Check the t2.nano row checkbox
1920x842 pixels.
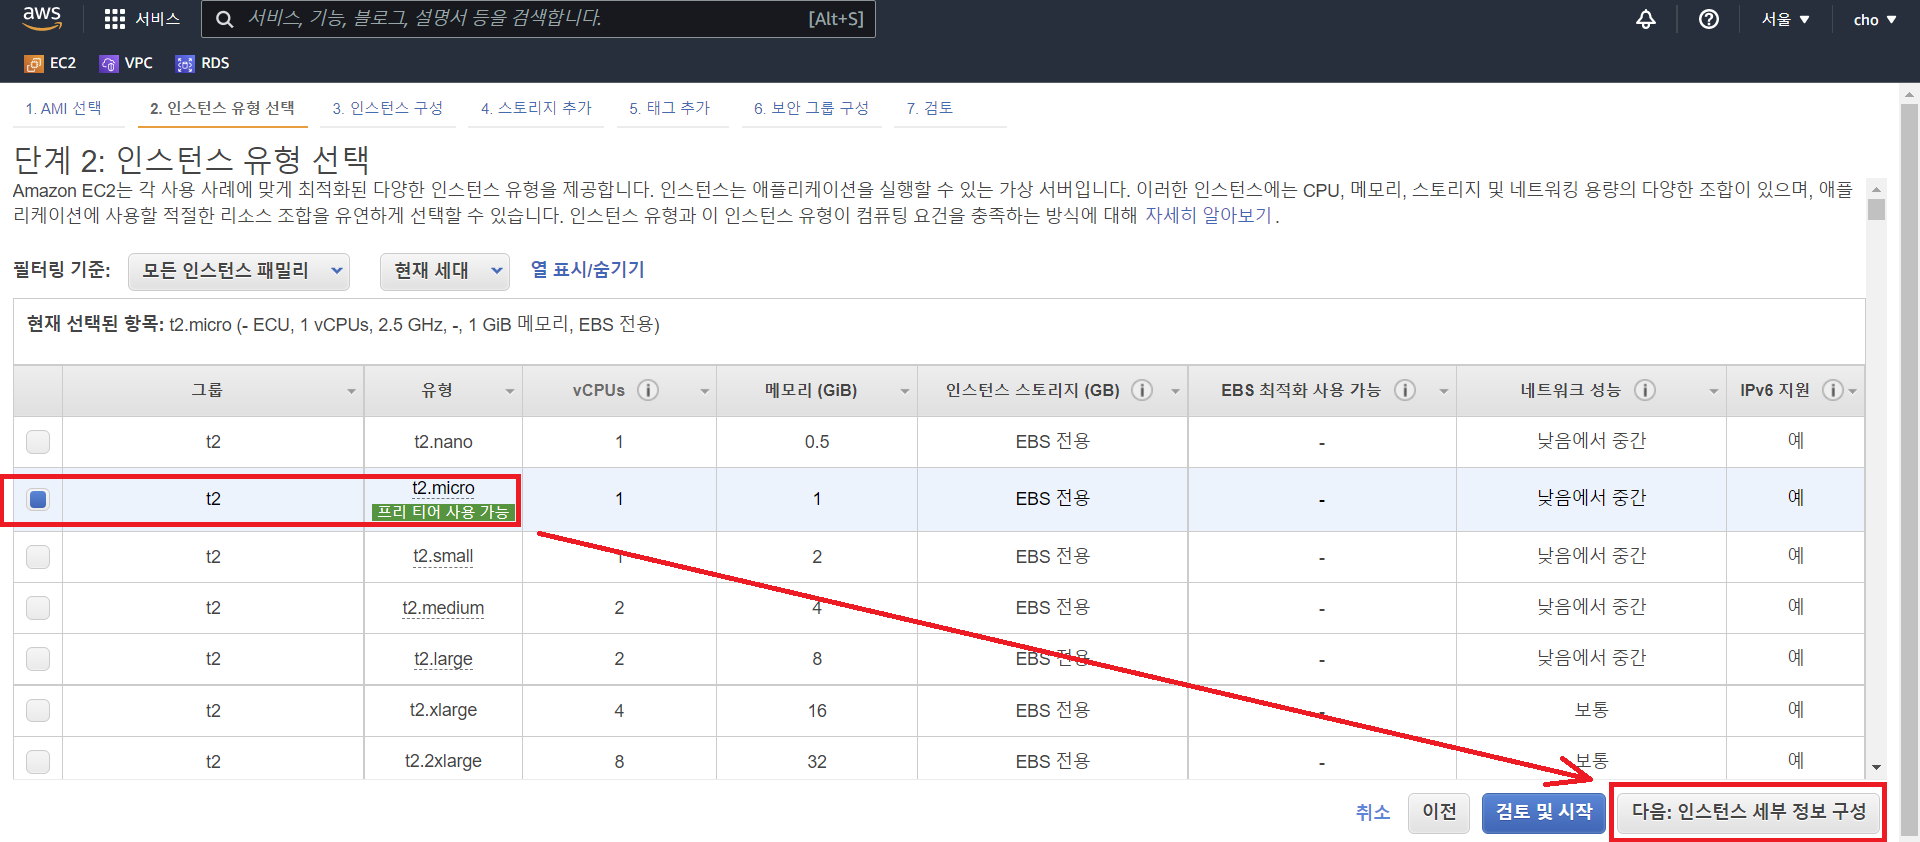(x=38, y=441)
